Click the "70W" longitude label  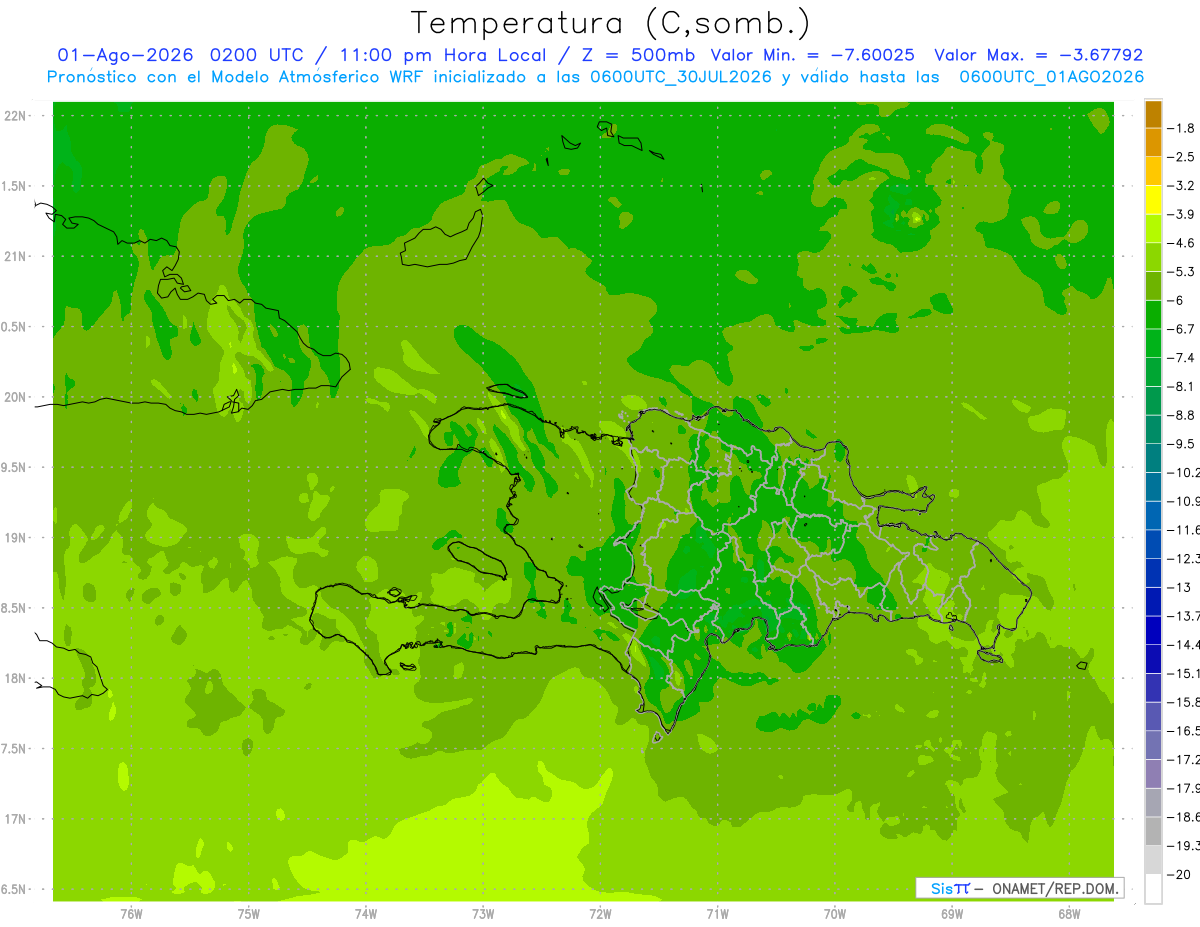coord(835,914)
